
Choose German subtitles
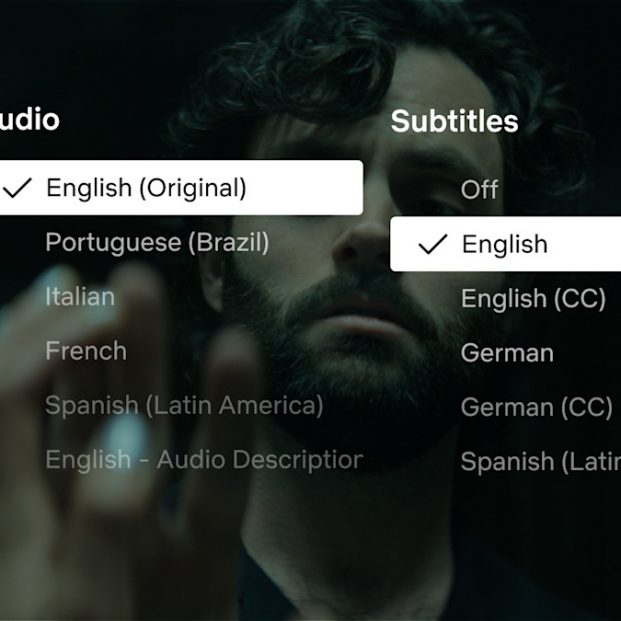507,353
